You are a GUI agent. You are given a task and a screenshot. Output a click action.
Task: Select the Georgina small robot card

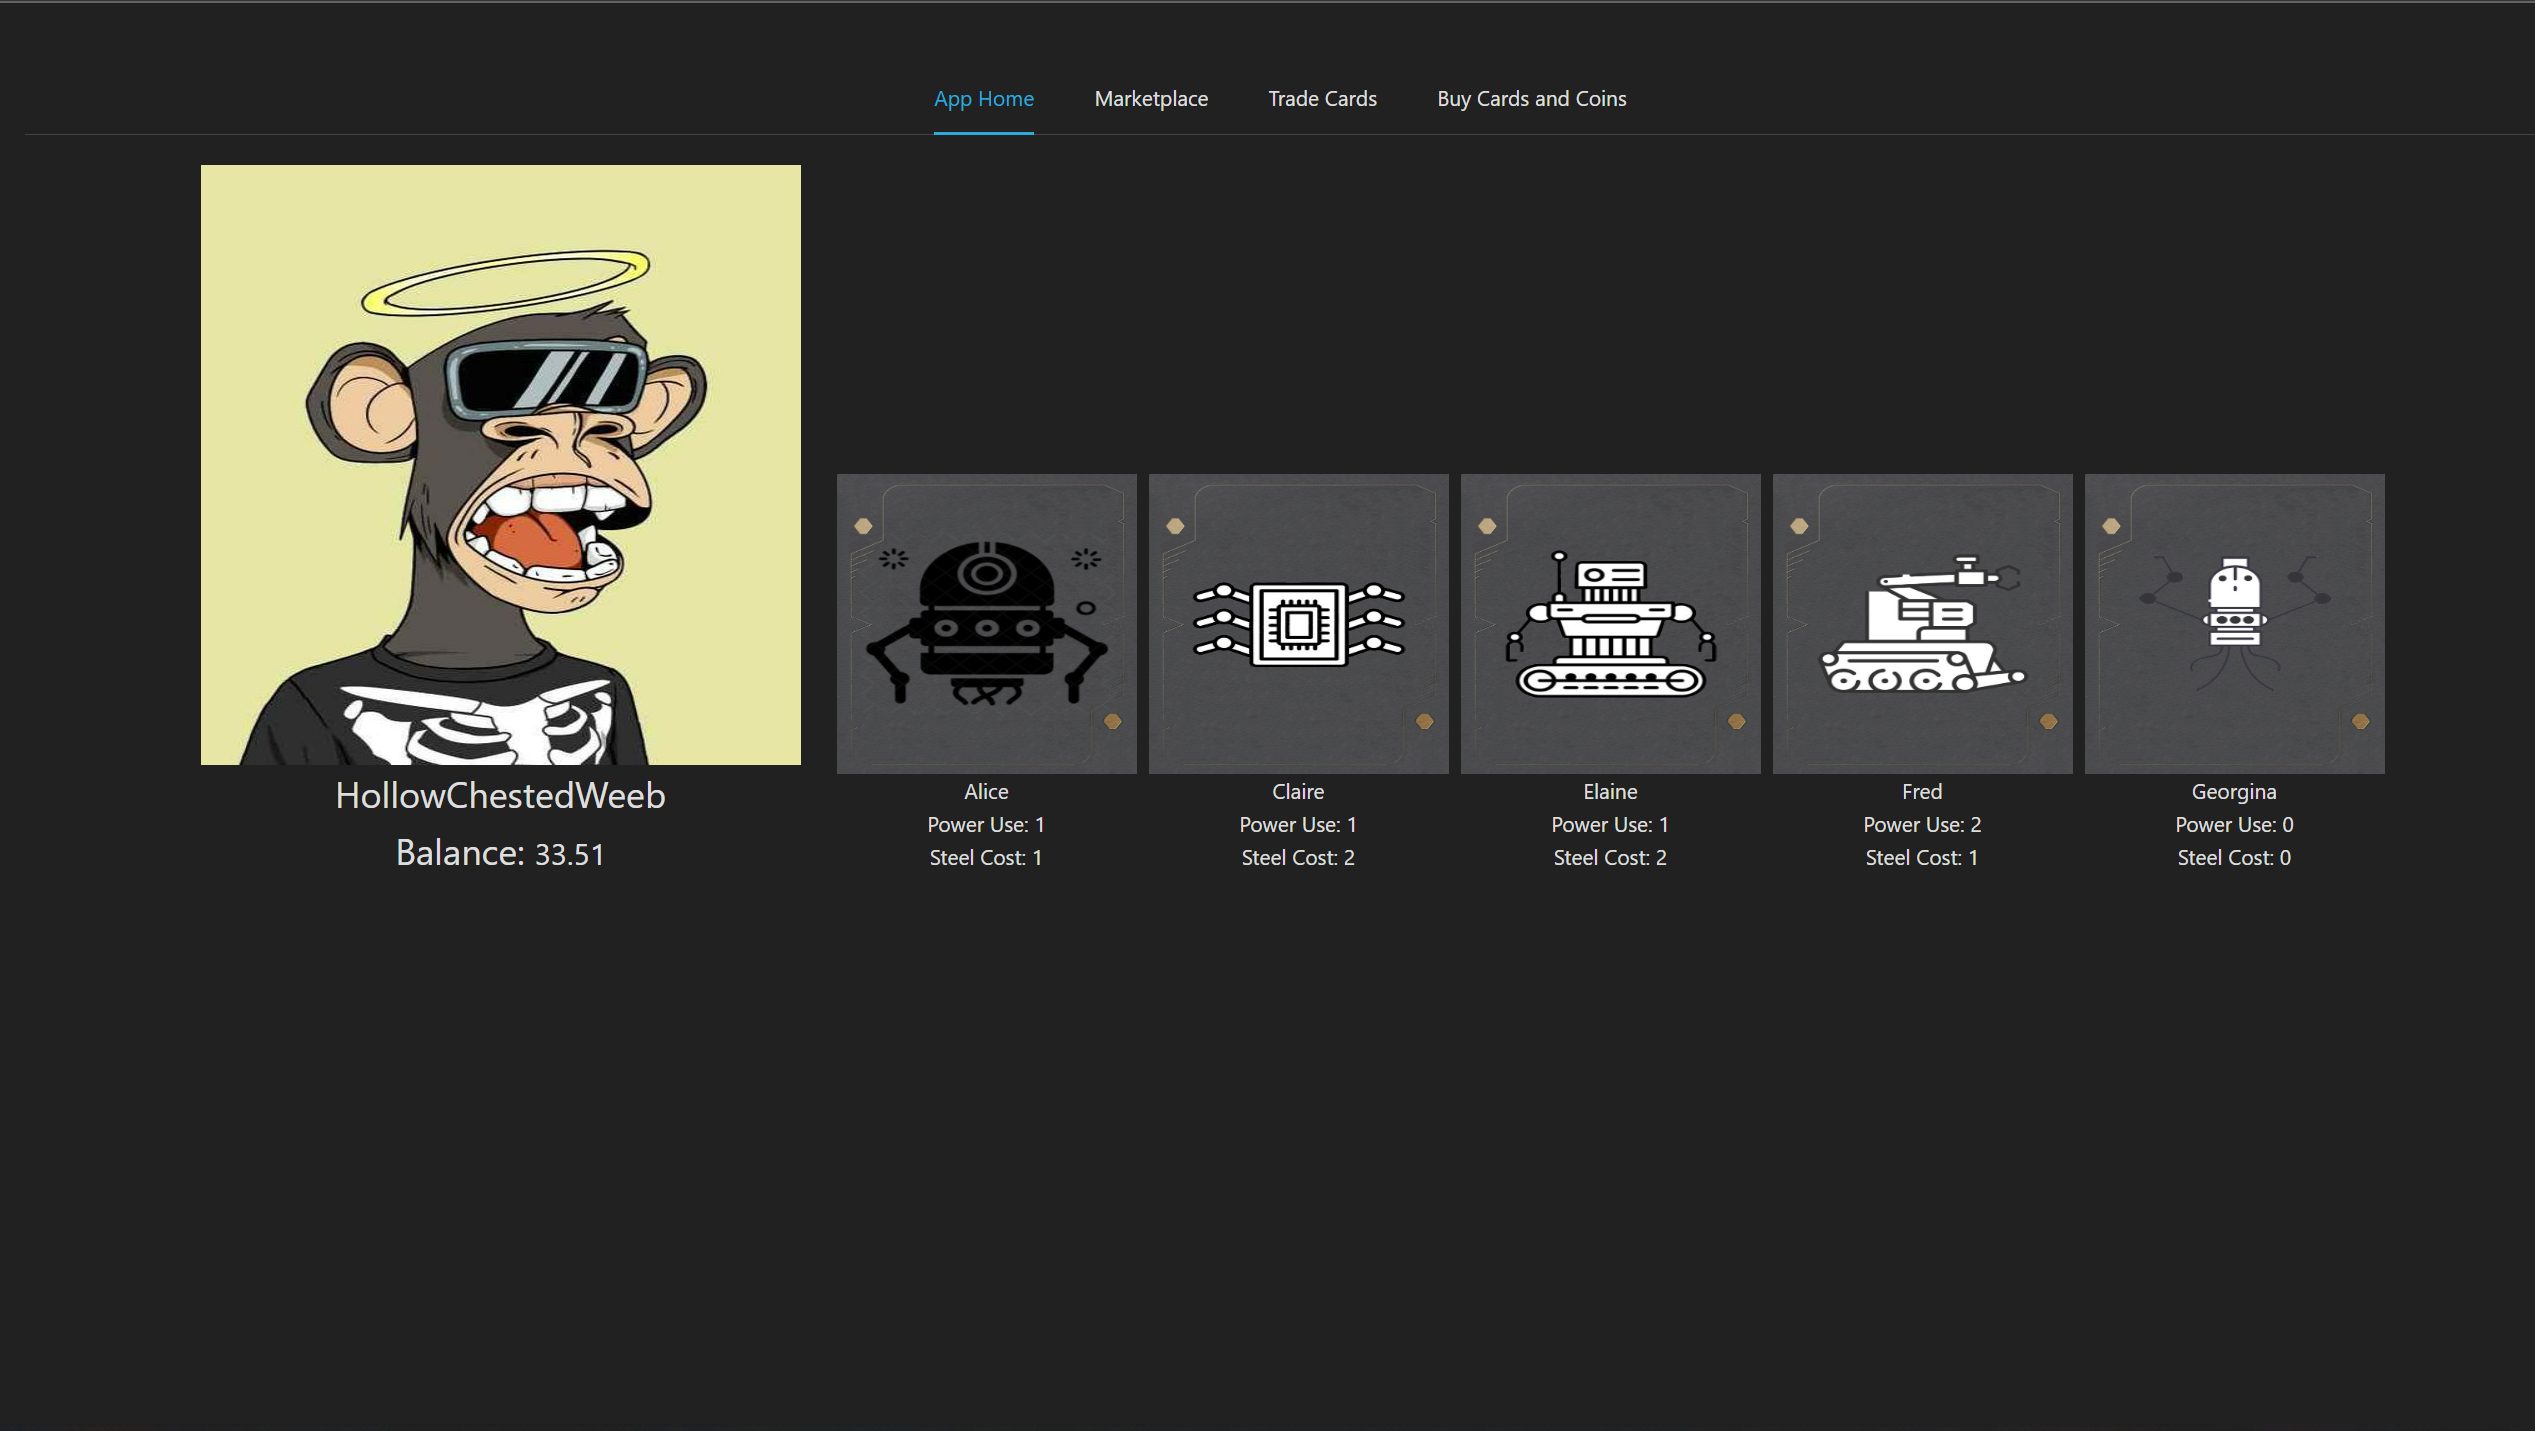point(2234,623)
